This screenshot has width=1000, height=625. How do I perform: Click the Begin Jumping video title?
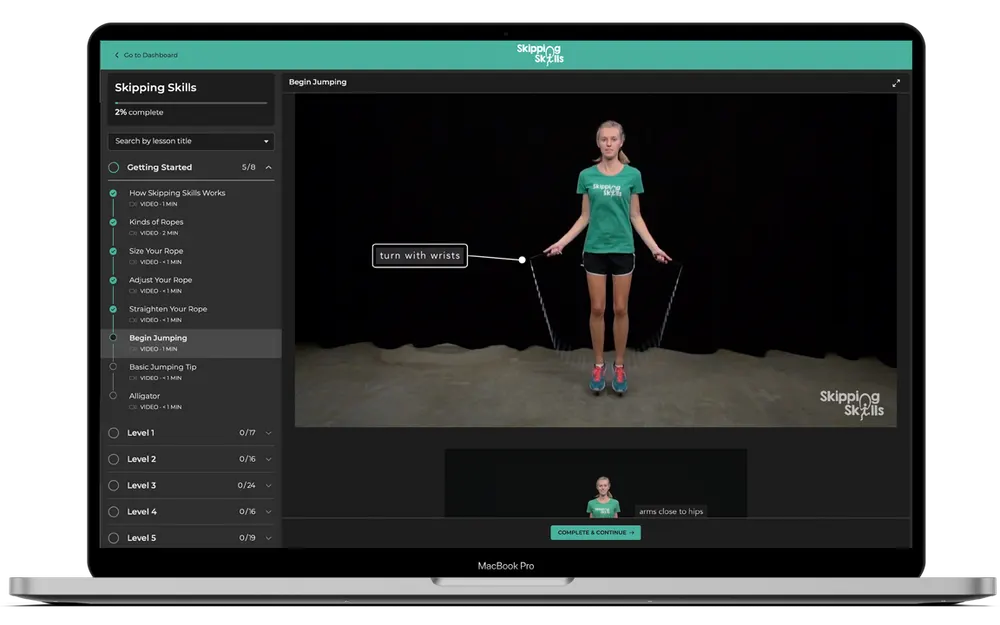[x=318, y=82]
